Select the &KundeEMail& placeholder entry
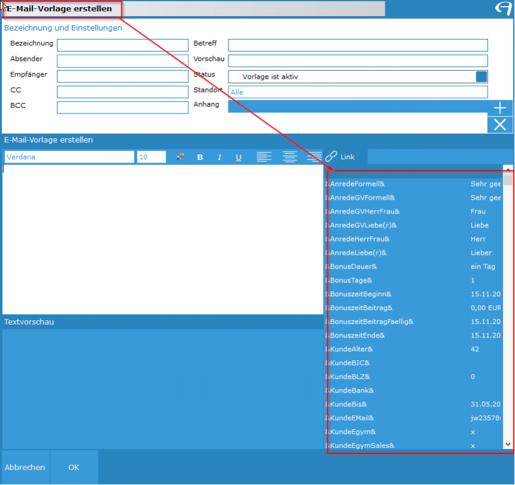 [413, 418]
